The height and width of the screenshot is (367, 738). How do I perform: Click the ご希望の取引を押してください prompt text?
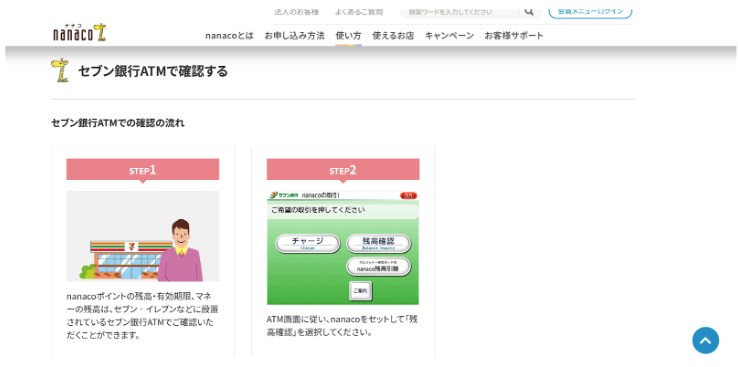[318, 210]
